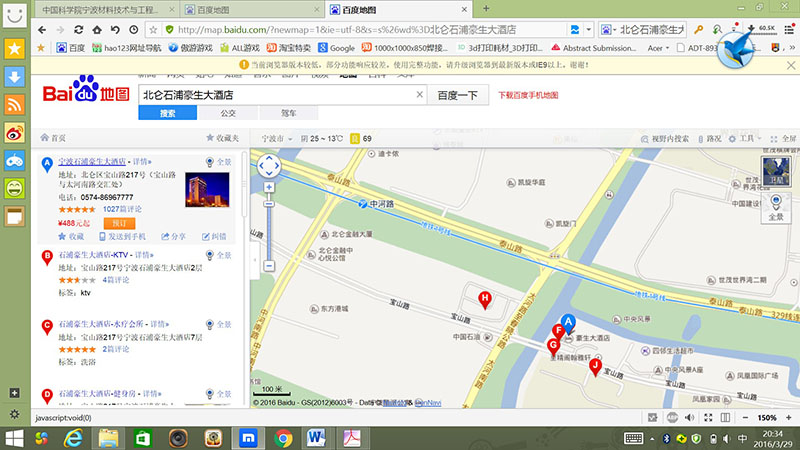Viewport: 800px width, 450px height.
Task: Open the 宁波市 city dropdown
Action: click(274, 138)
